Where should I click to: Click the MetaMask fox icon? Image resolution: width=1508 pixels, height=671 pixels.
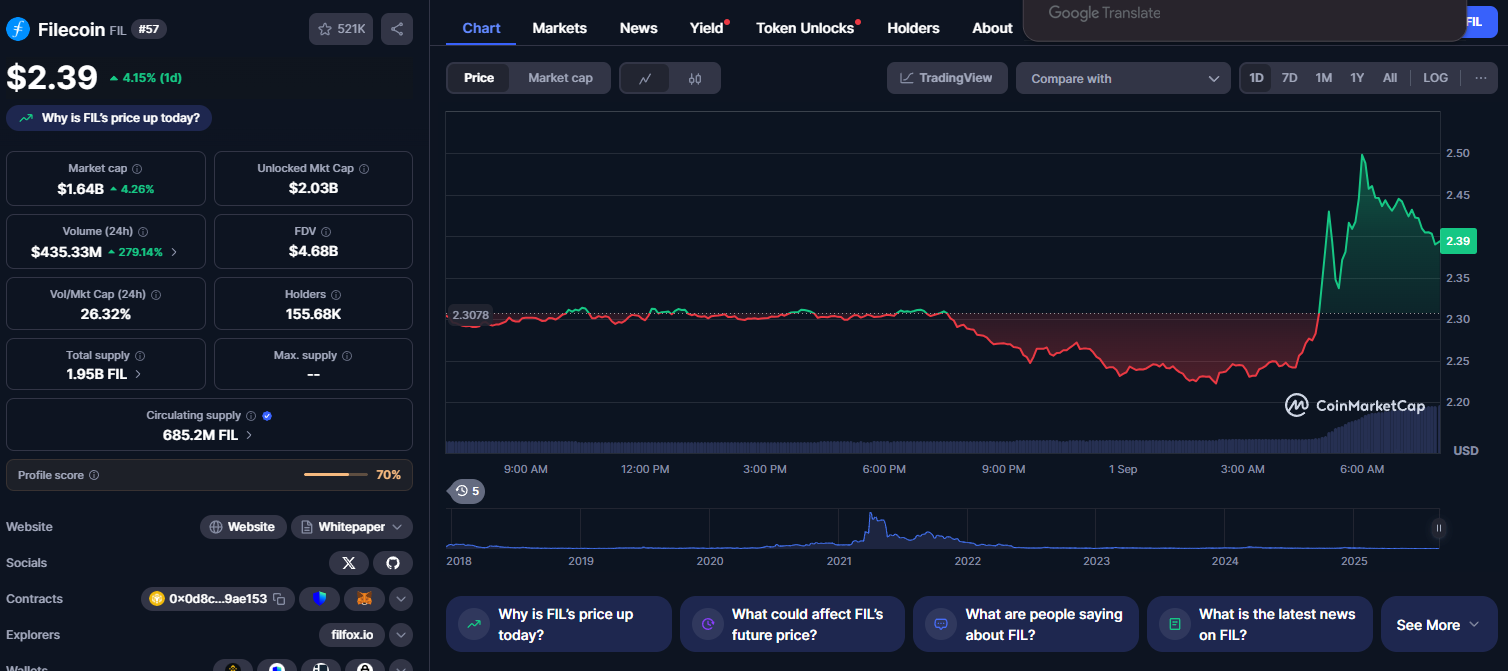click(x=365, y=599)
